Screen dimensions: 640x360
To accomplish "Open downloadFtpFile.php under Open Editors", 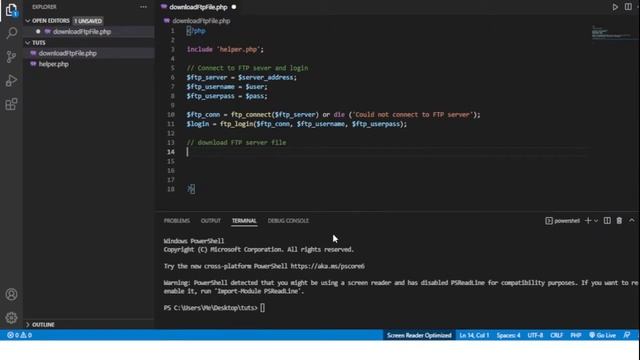I will 82,31.
